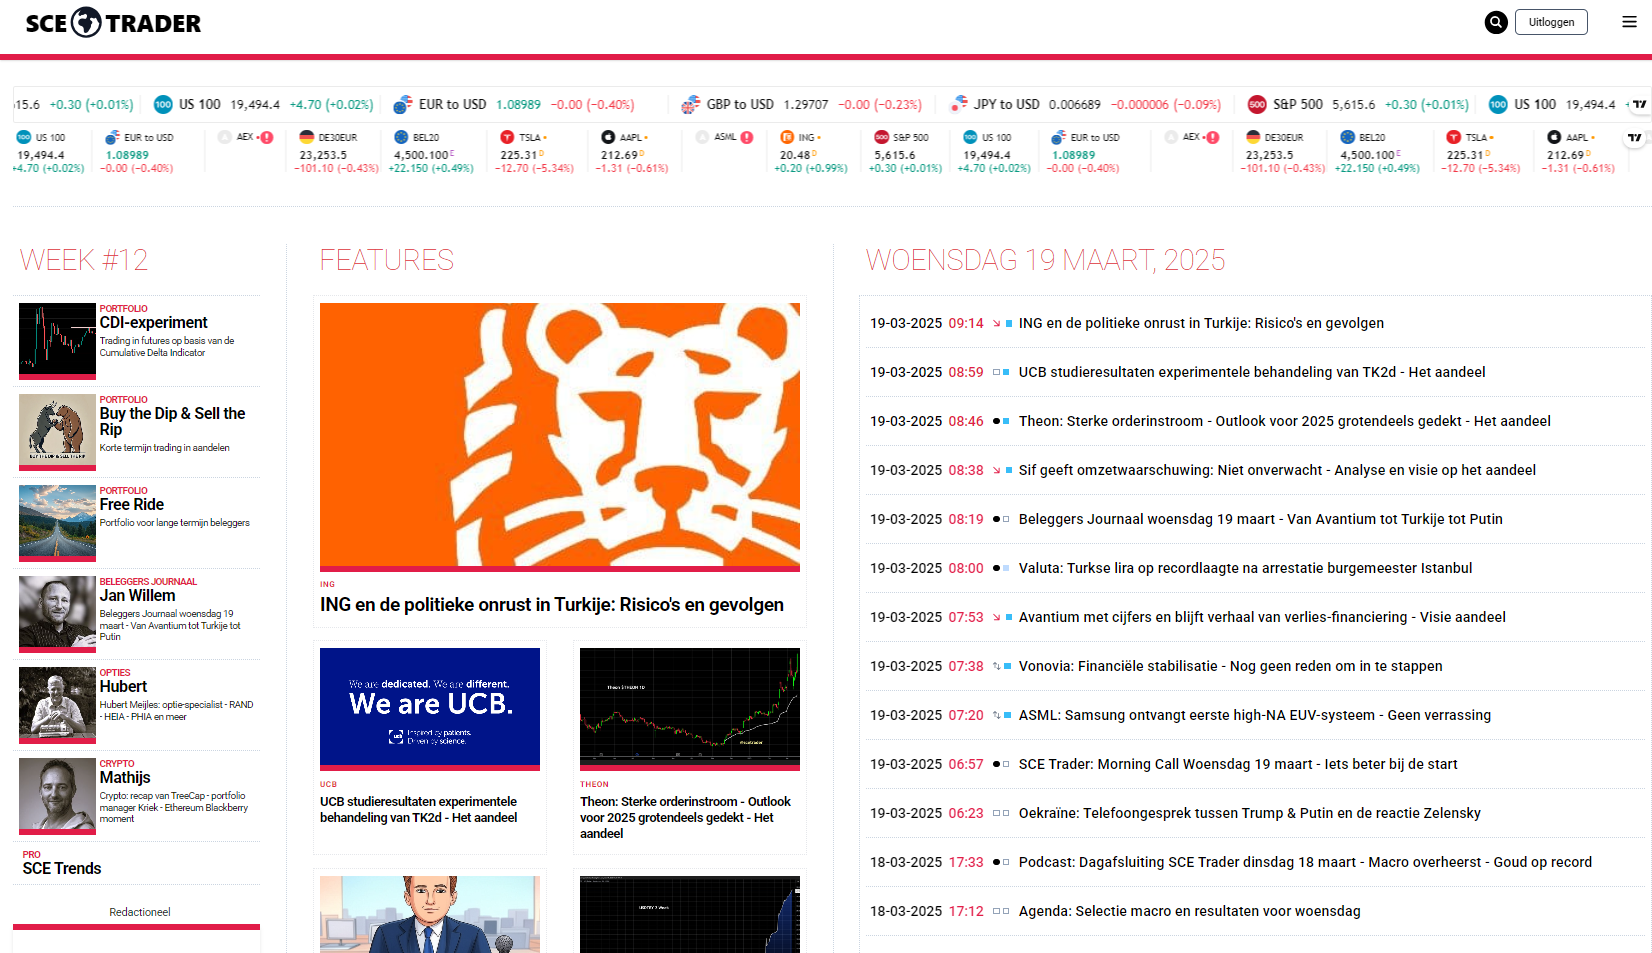1652x953 pixels.
Task: Click the OPTIES category label
Action: coord(115,672)
